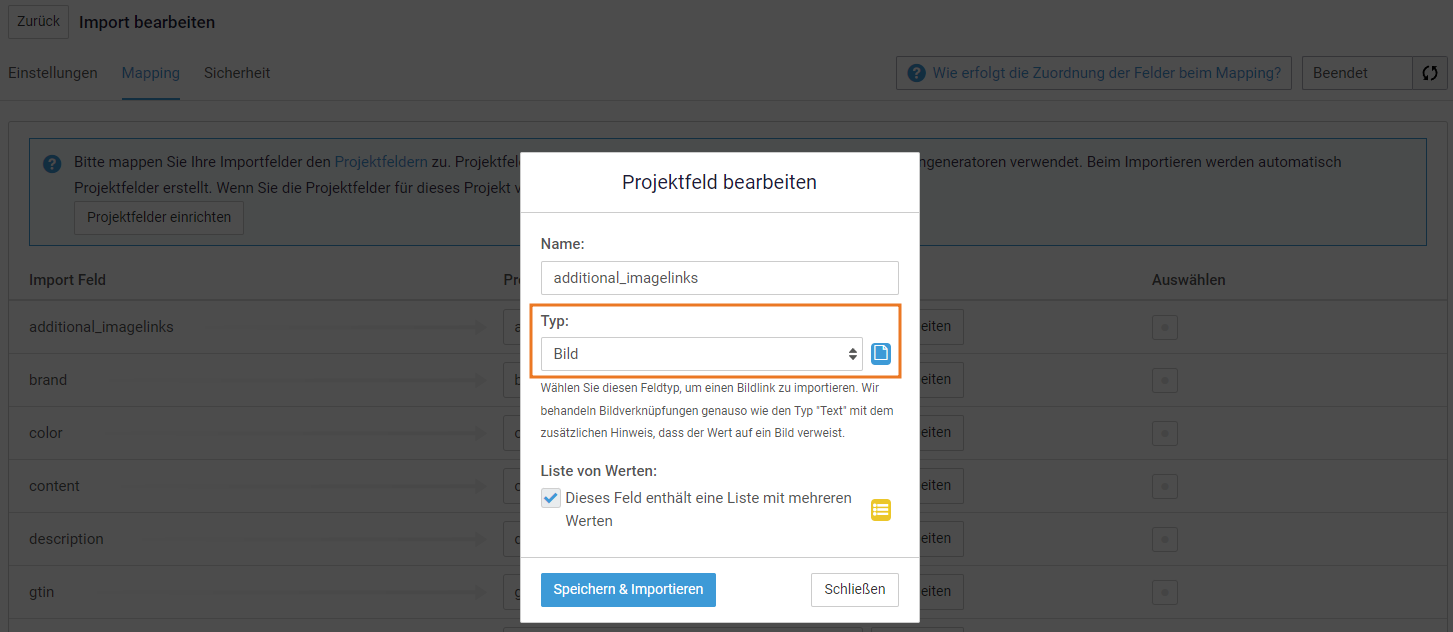Switch to the Sicherheit tab
The image size is (1453, 632).
[237, 73]
